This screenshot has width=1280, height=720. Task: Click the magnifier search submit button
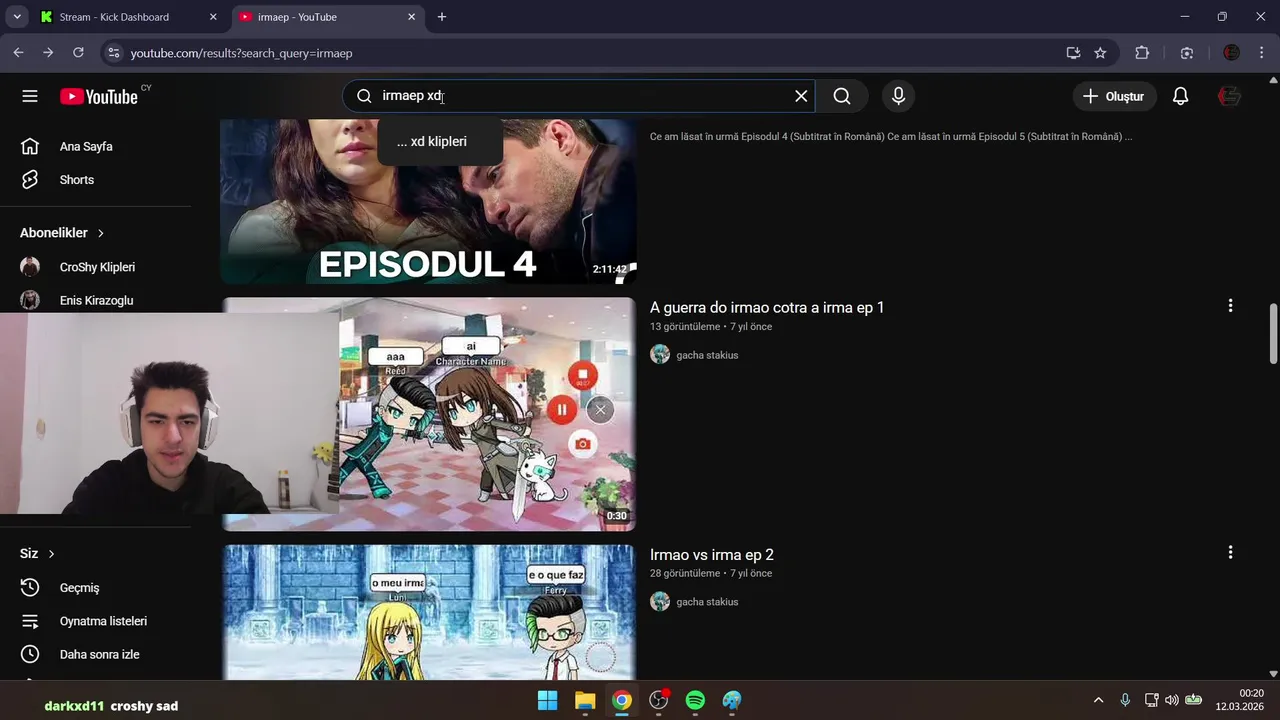(x=842, y=96)
